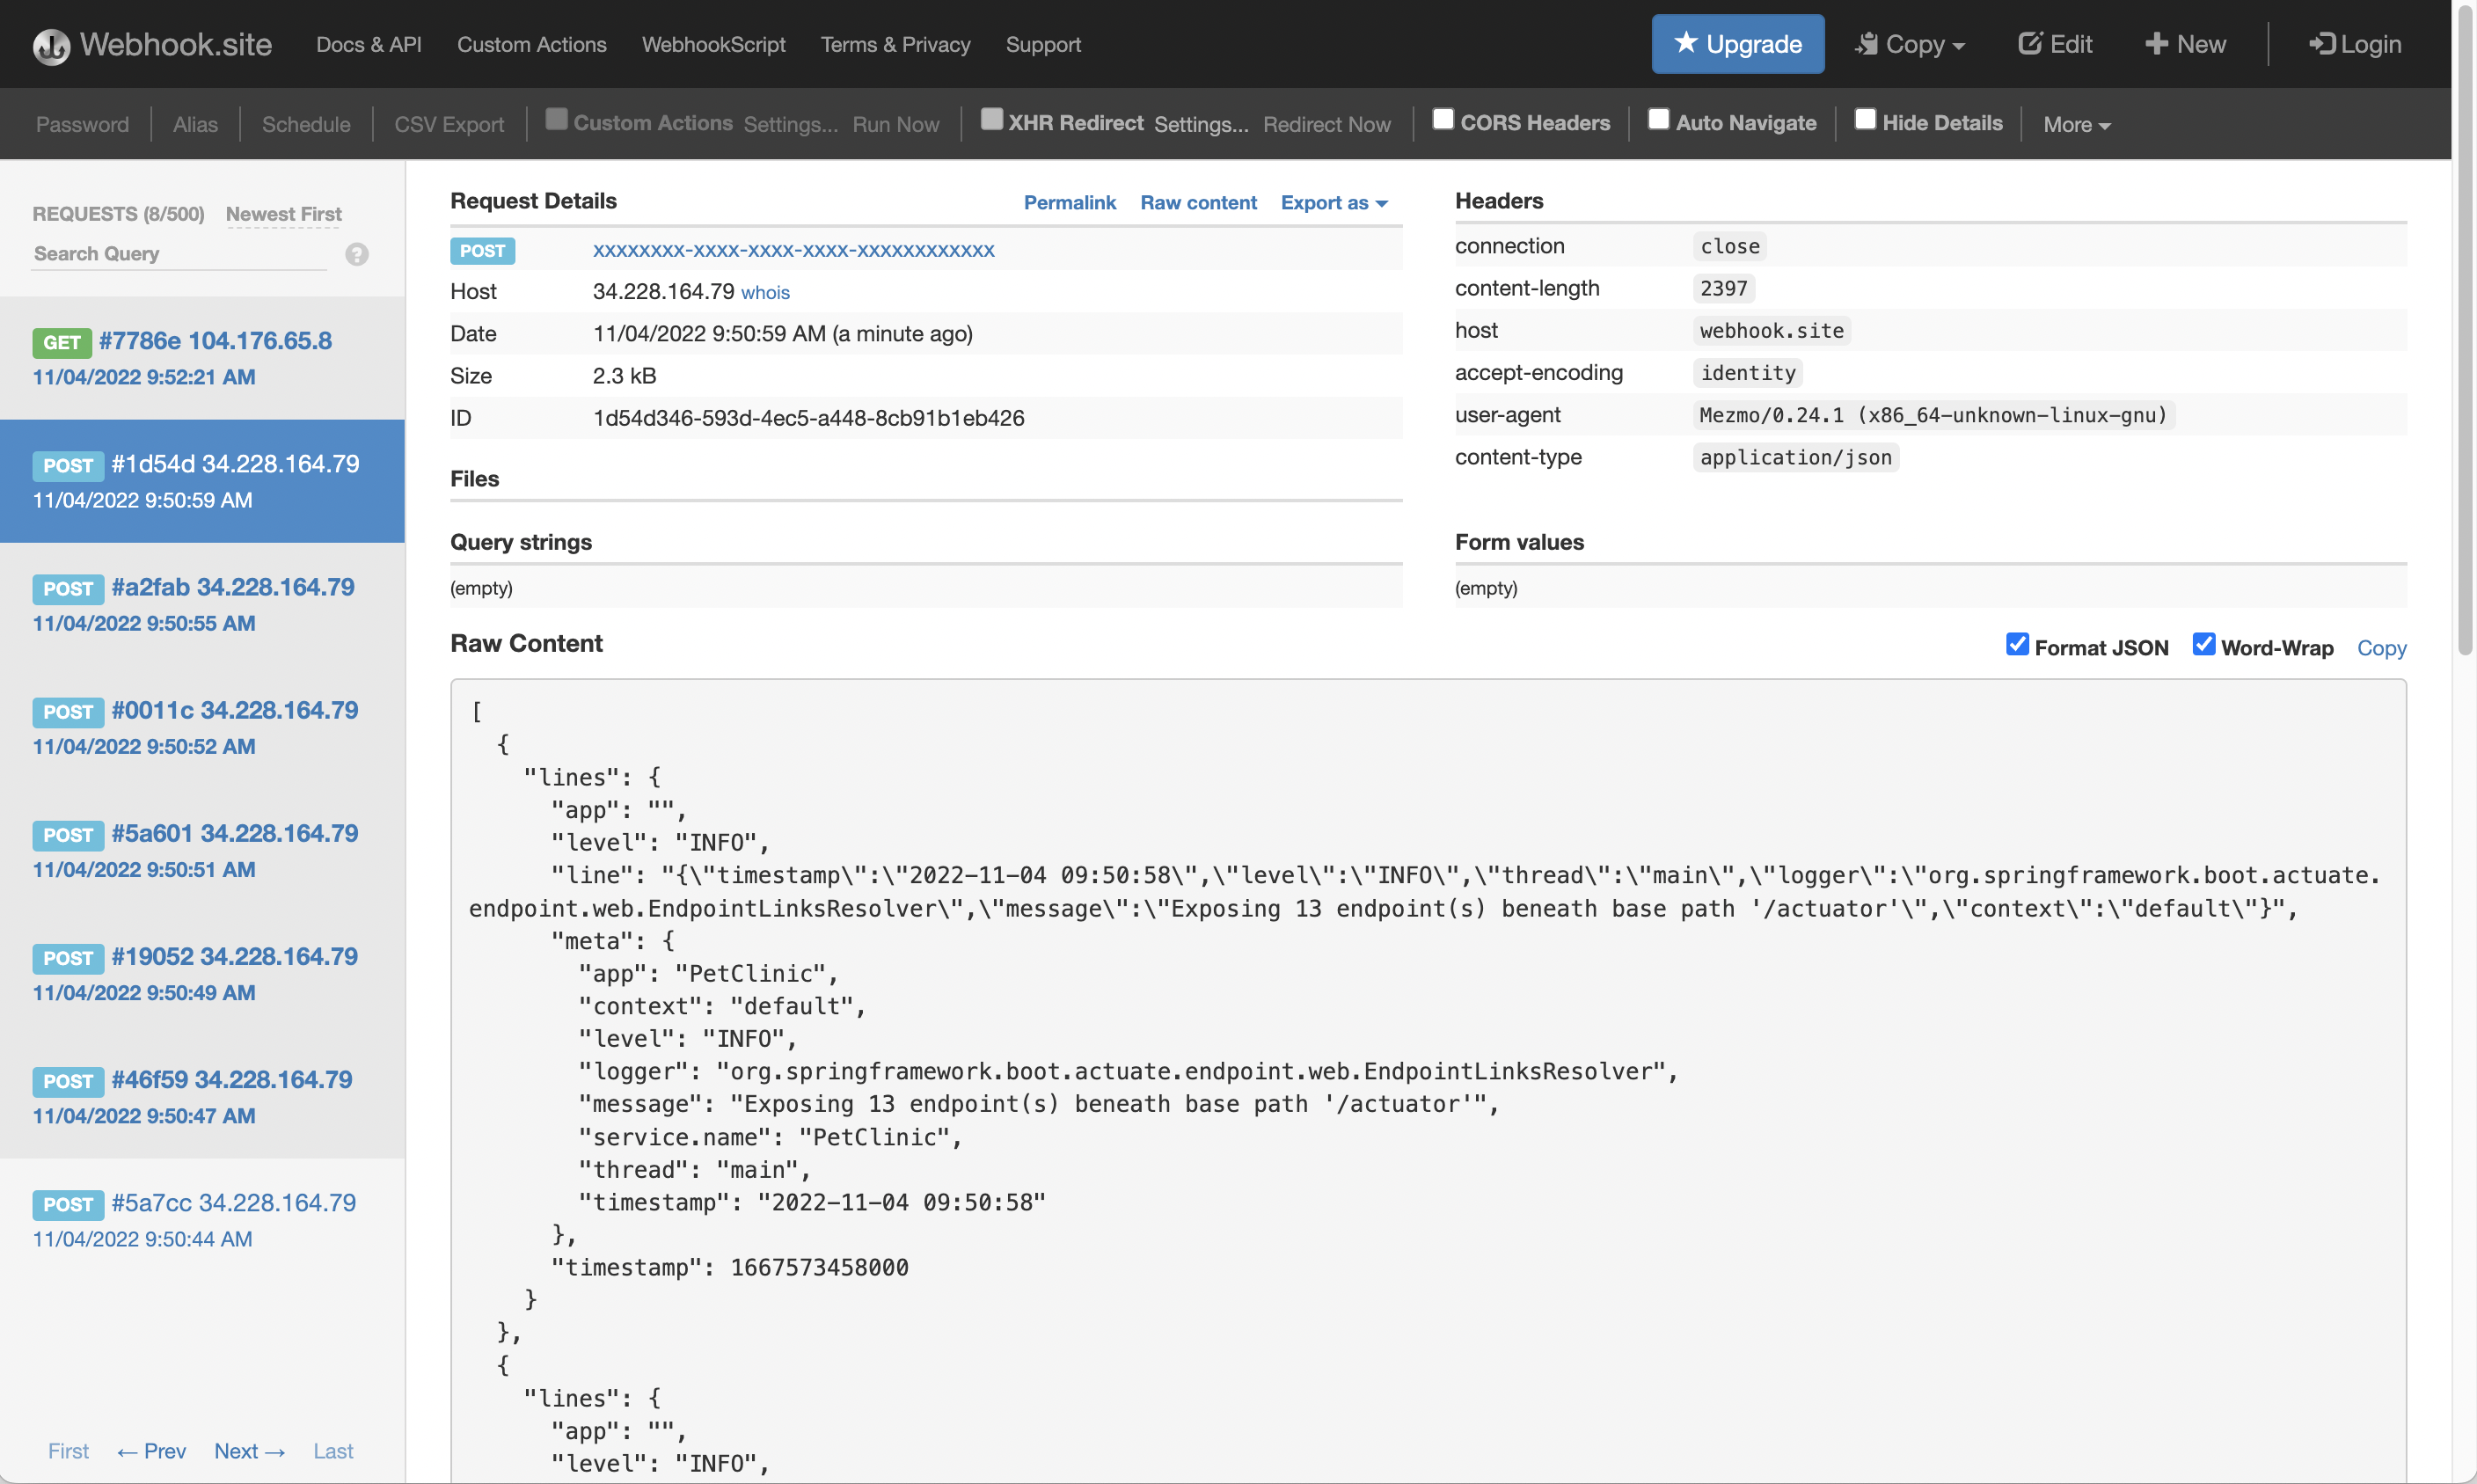Click the Edit pencil button

(x=2055, y=44)
